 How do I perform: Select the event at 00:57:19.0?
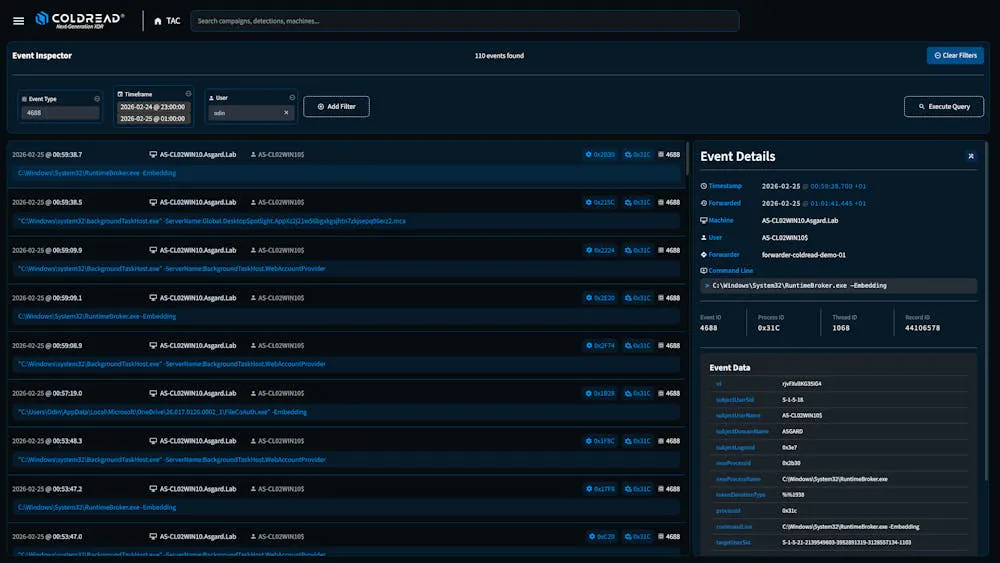(346, 403)
